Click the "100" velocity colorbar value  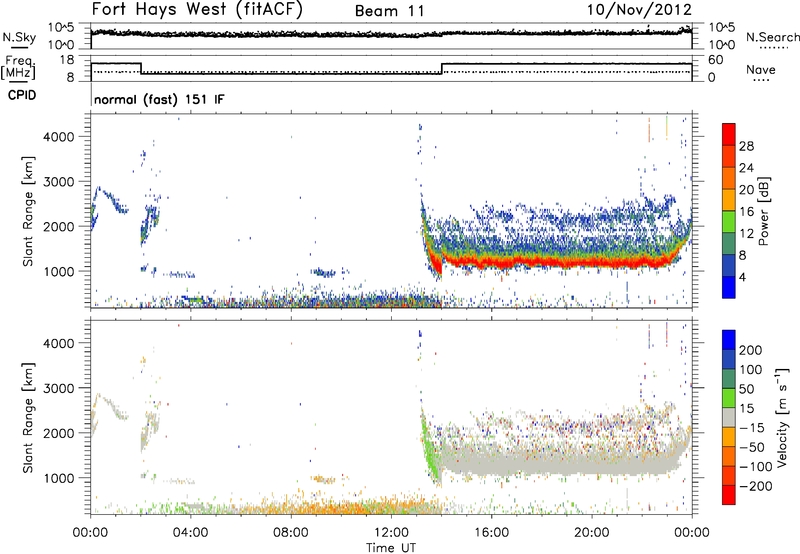(751, 370)
